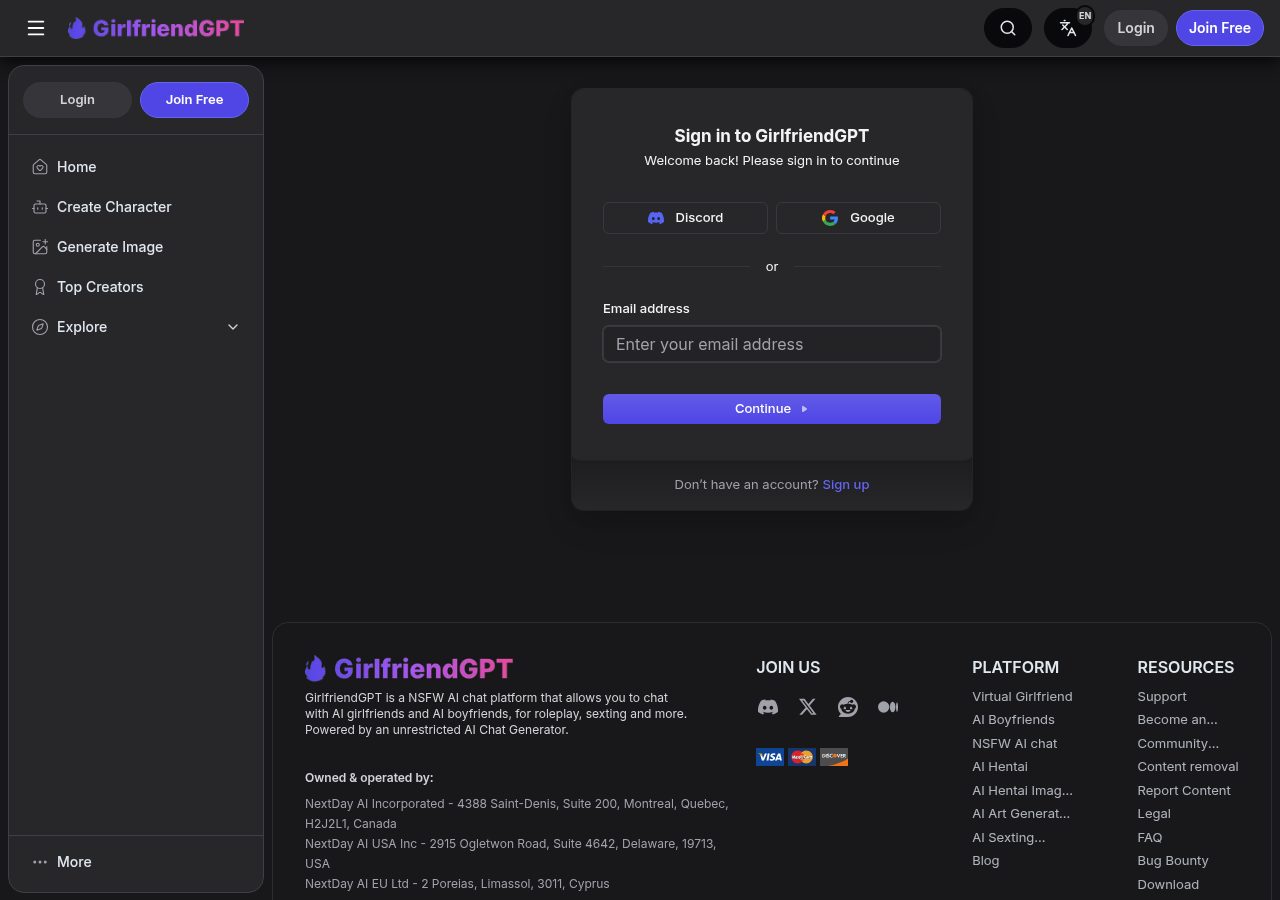This screenshot has width=1280, height=900.
Task: Click the Continue button
Action: [x=772, y=409]
